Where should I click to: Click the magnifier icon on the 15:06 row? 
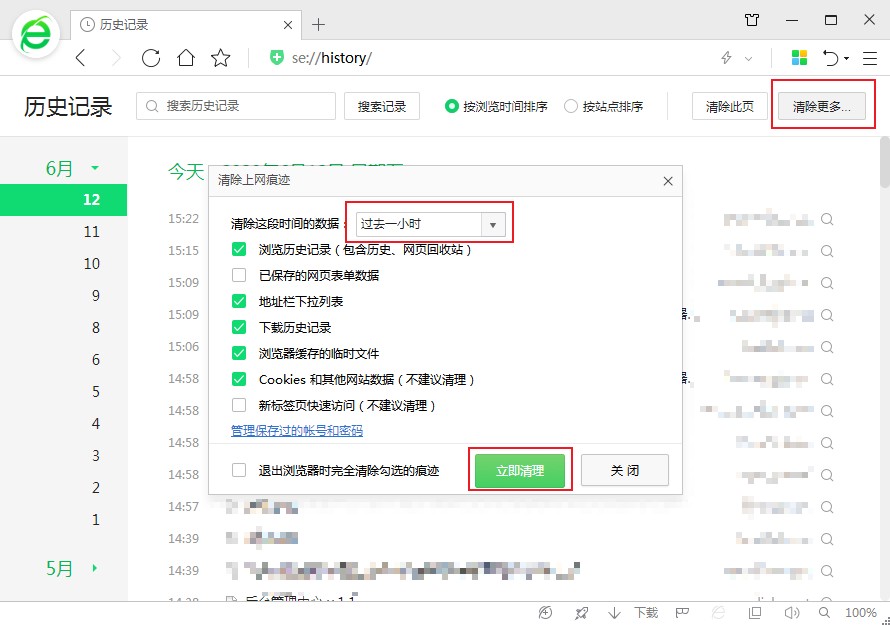point(827,347)
